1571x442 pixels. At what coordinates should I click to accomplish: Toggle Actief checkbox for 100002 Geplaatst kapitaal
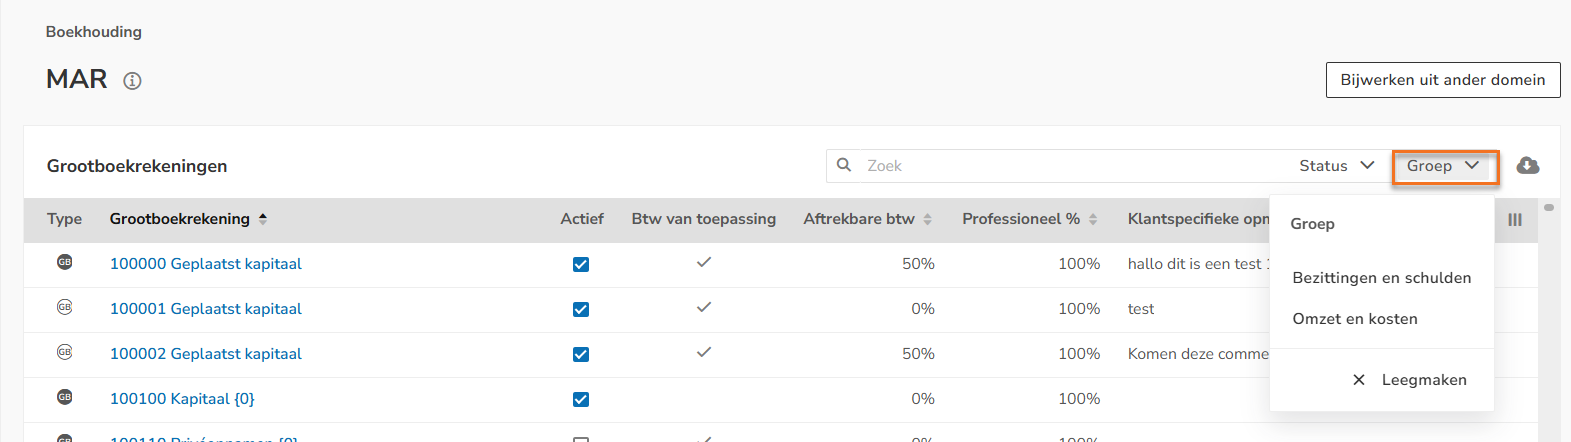[581, 354]
